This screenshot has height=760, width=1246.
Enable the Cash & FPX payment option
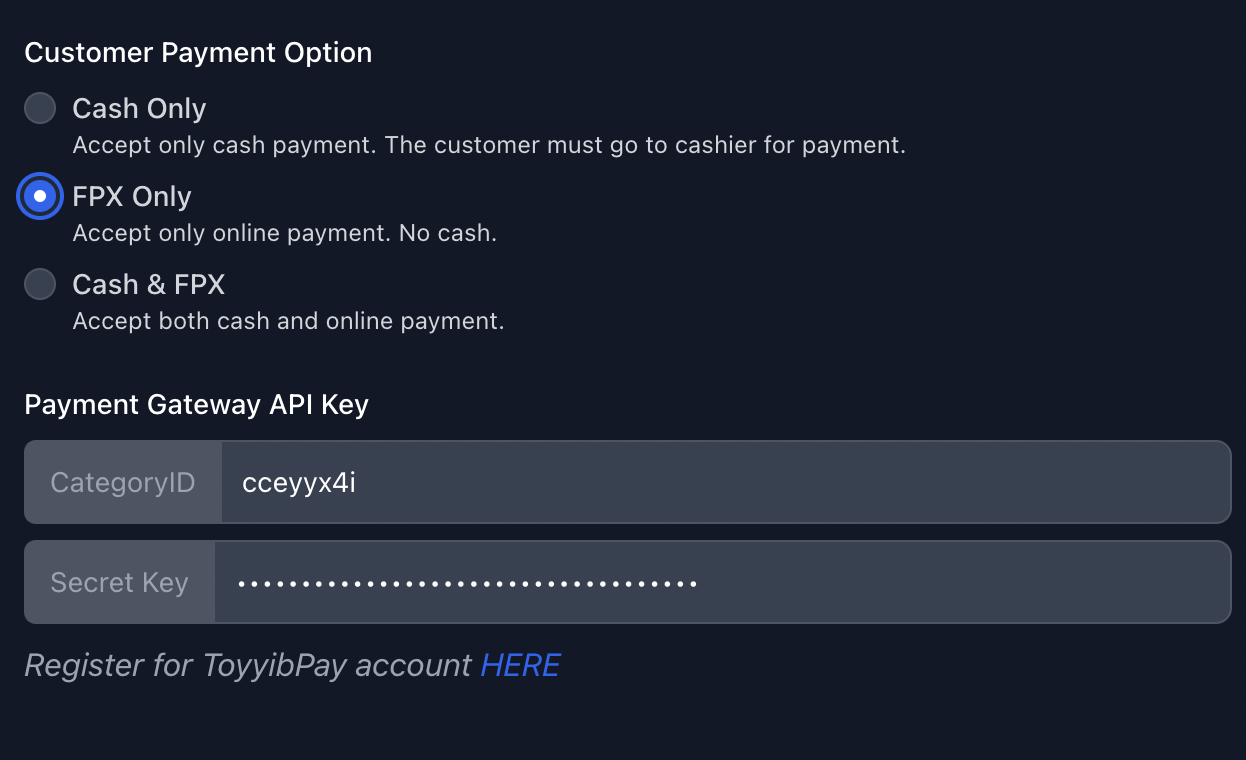39,284
